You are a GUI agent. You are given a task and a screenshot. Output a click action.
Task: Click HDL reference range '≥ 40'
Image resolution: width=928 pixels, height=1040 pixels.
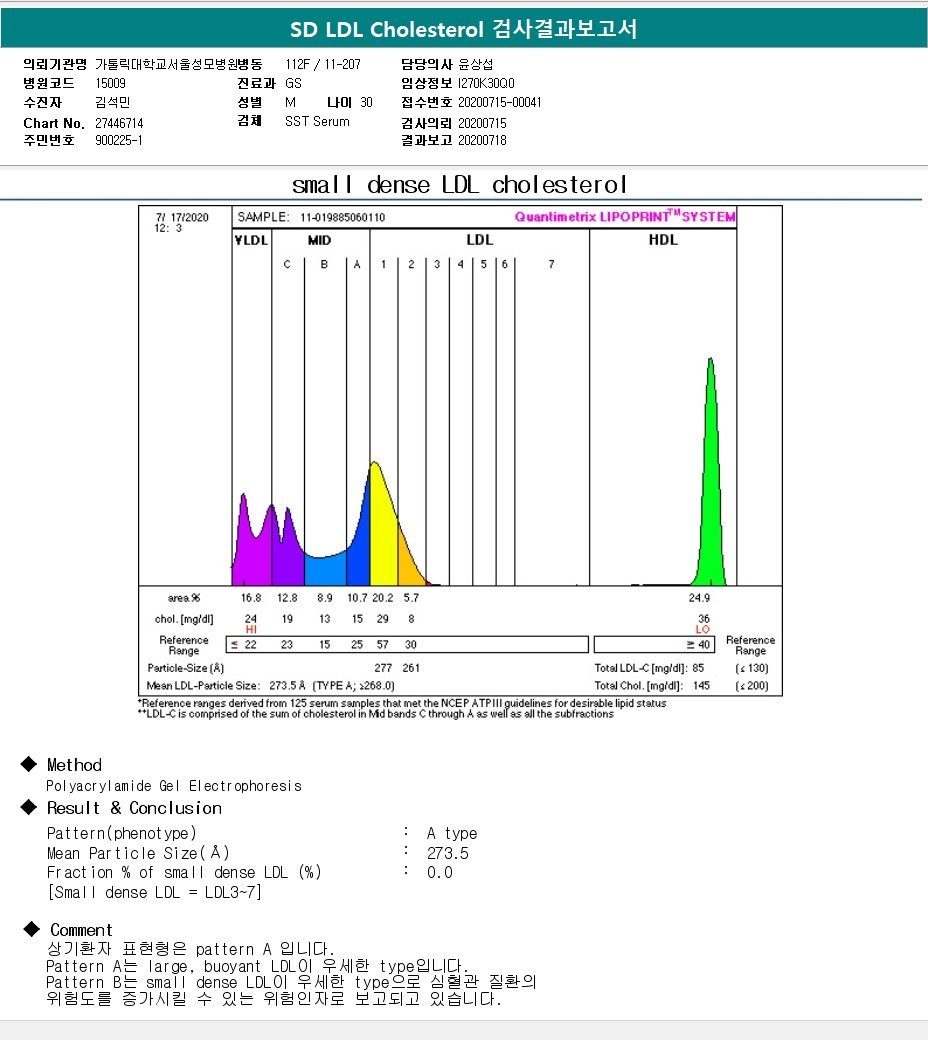pos(698,644)
